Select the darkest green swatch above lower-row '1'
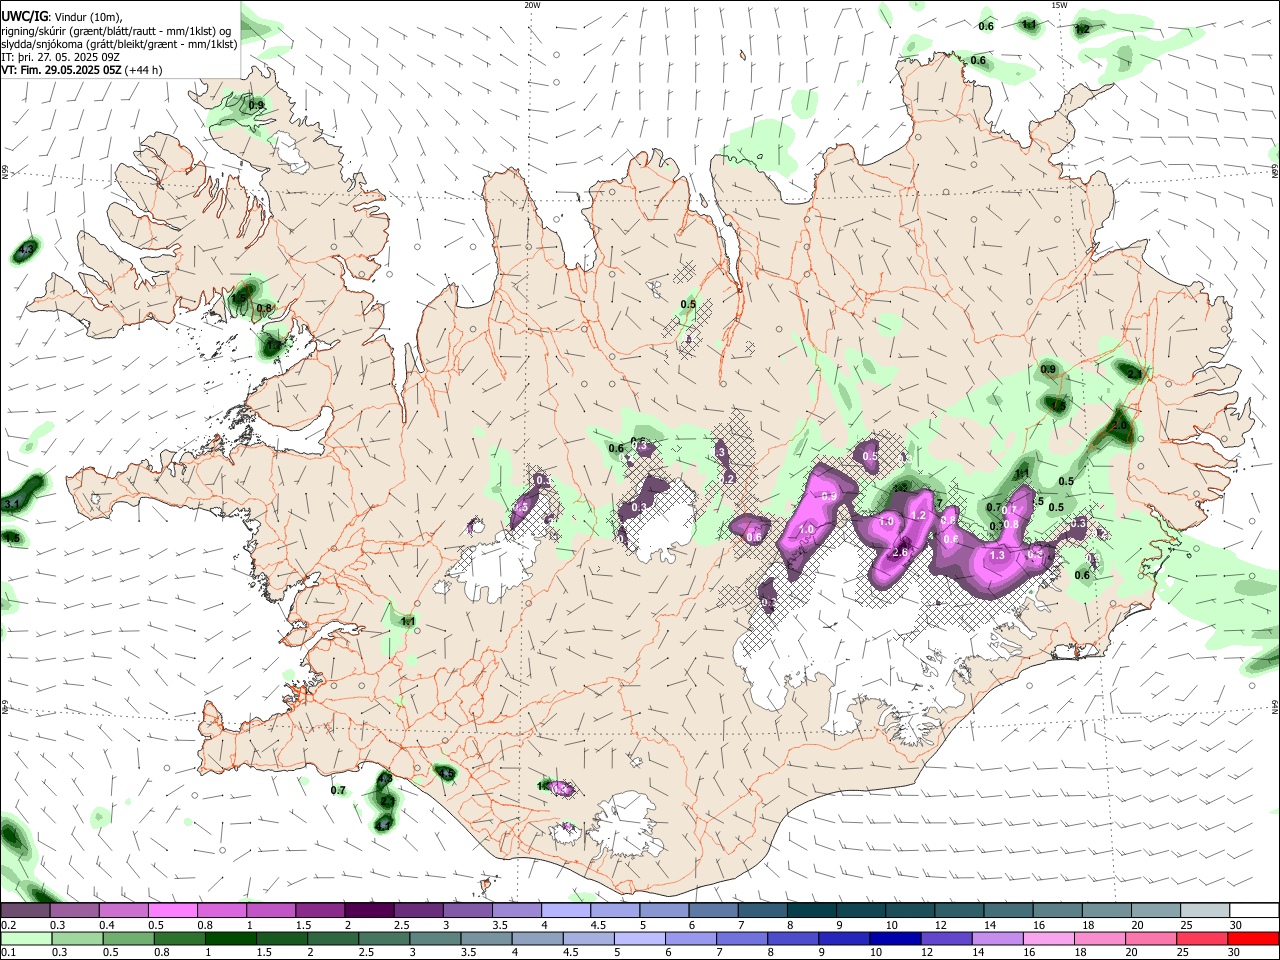 (230, 938)
